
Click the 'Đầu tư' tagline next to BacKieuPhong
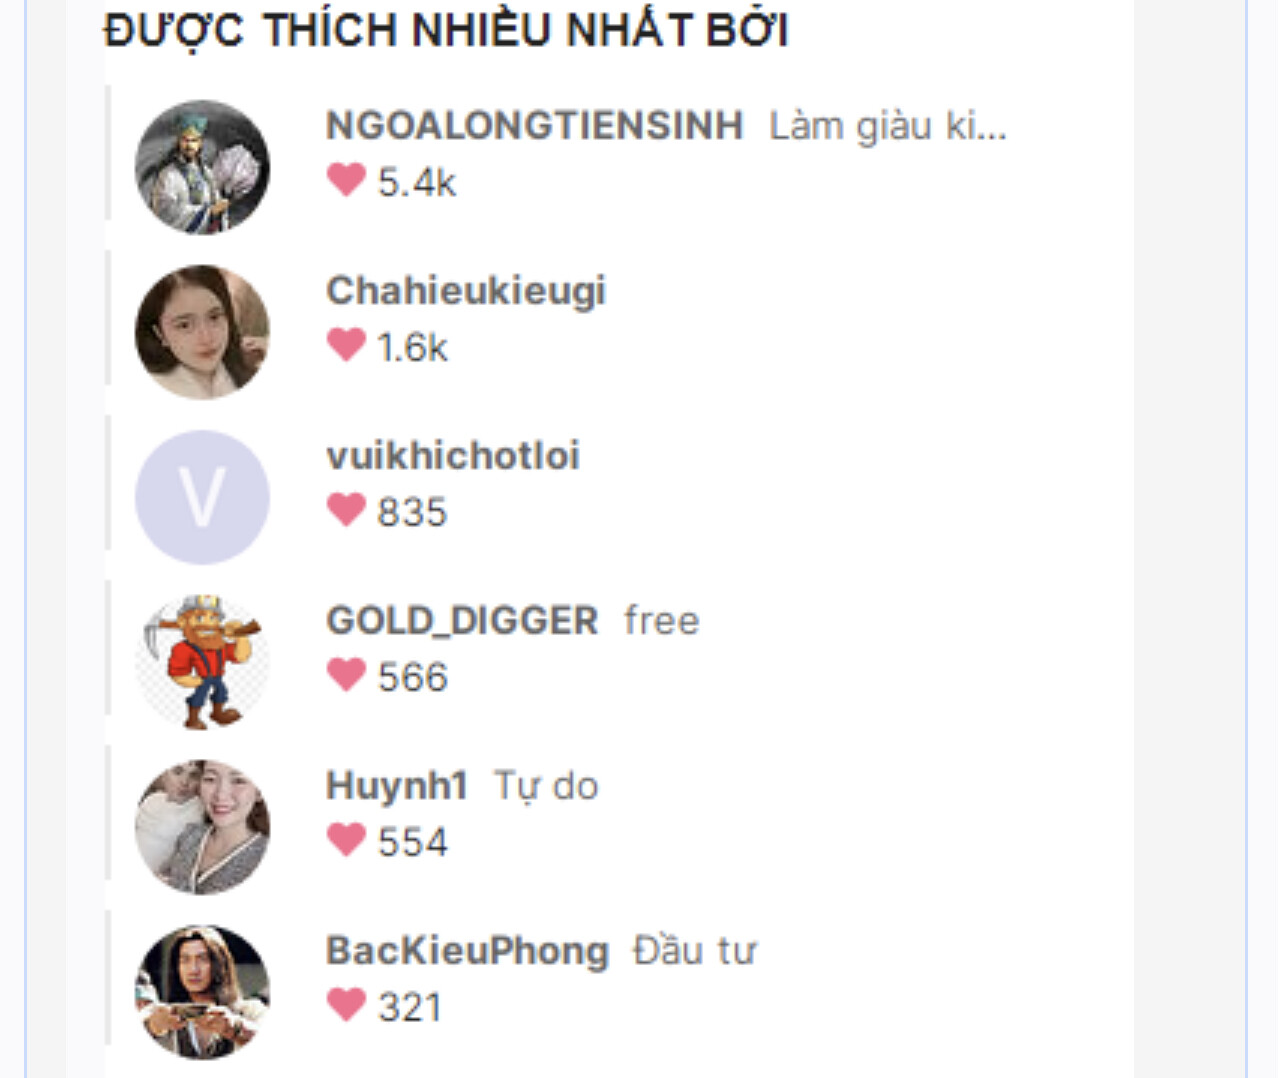coord(694,951)
